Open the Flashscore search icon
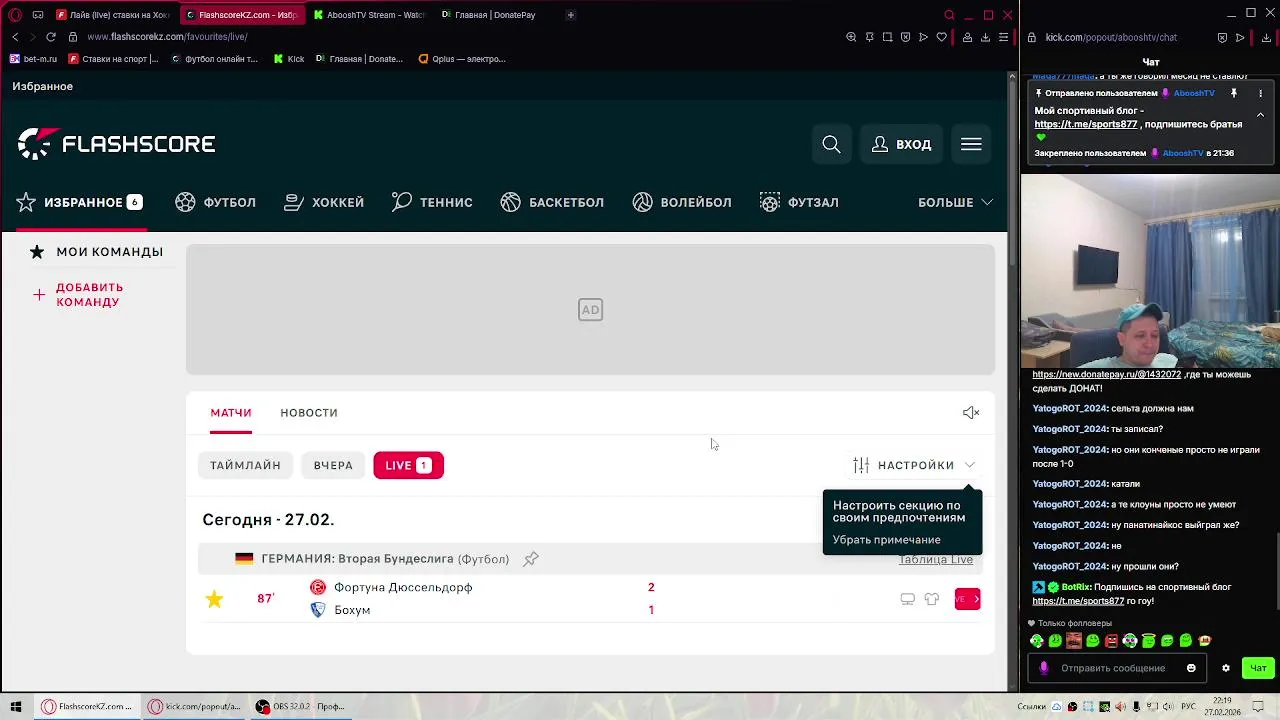 coord(831,144)
